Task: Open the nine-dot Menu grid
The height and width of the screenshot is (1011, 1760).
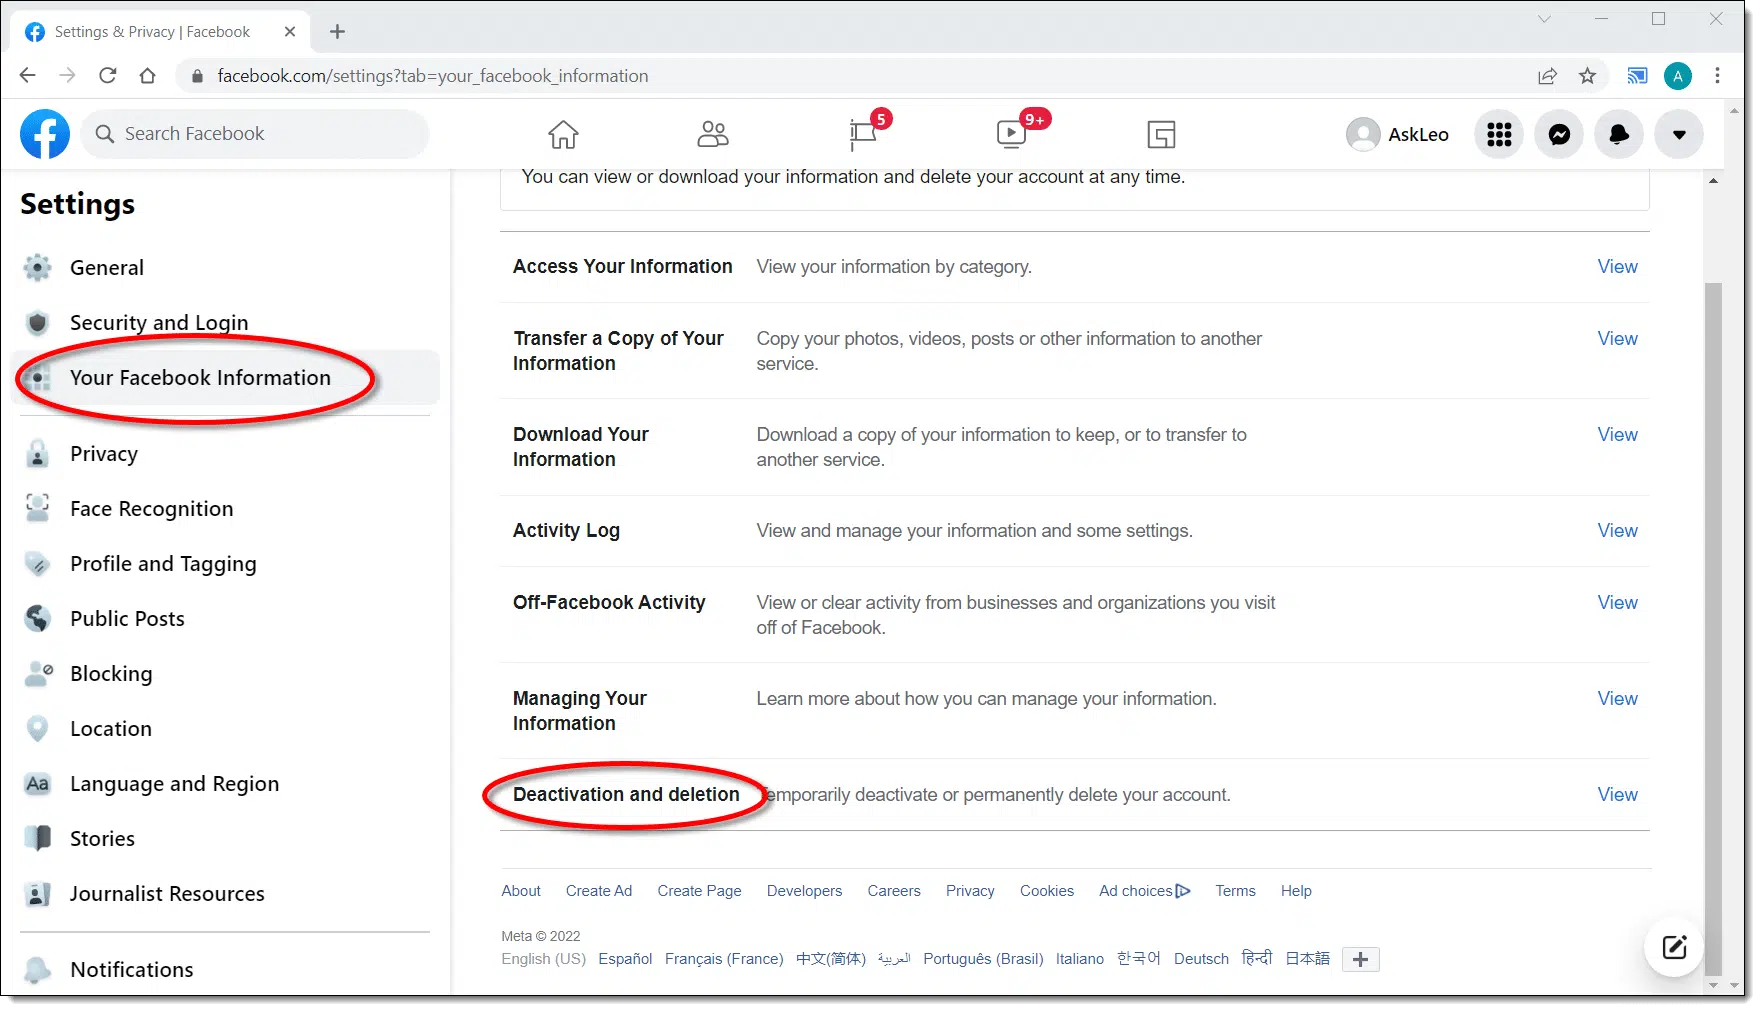Action: [x=1499, y=134]
